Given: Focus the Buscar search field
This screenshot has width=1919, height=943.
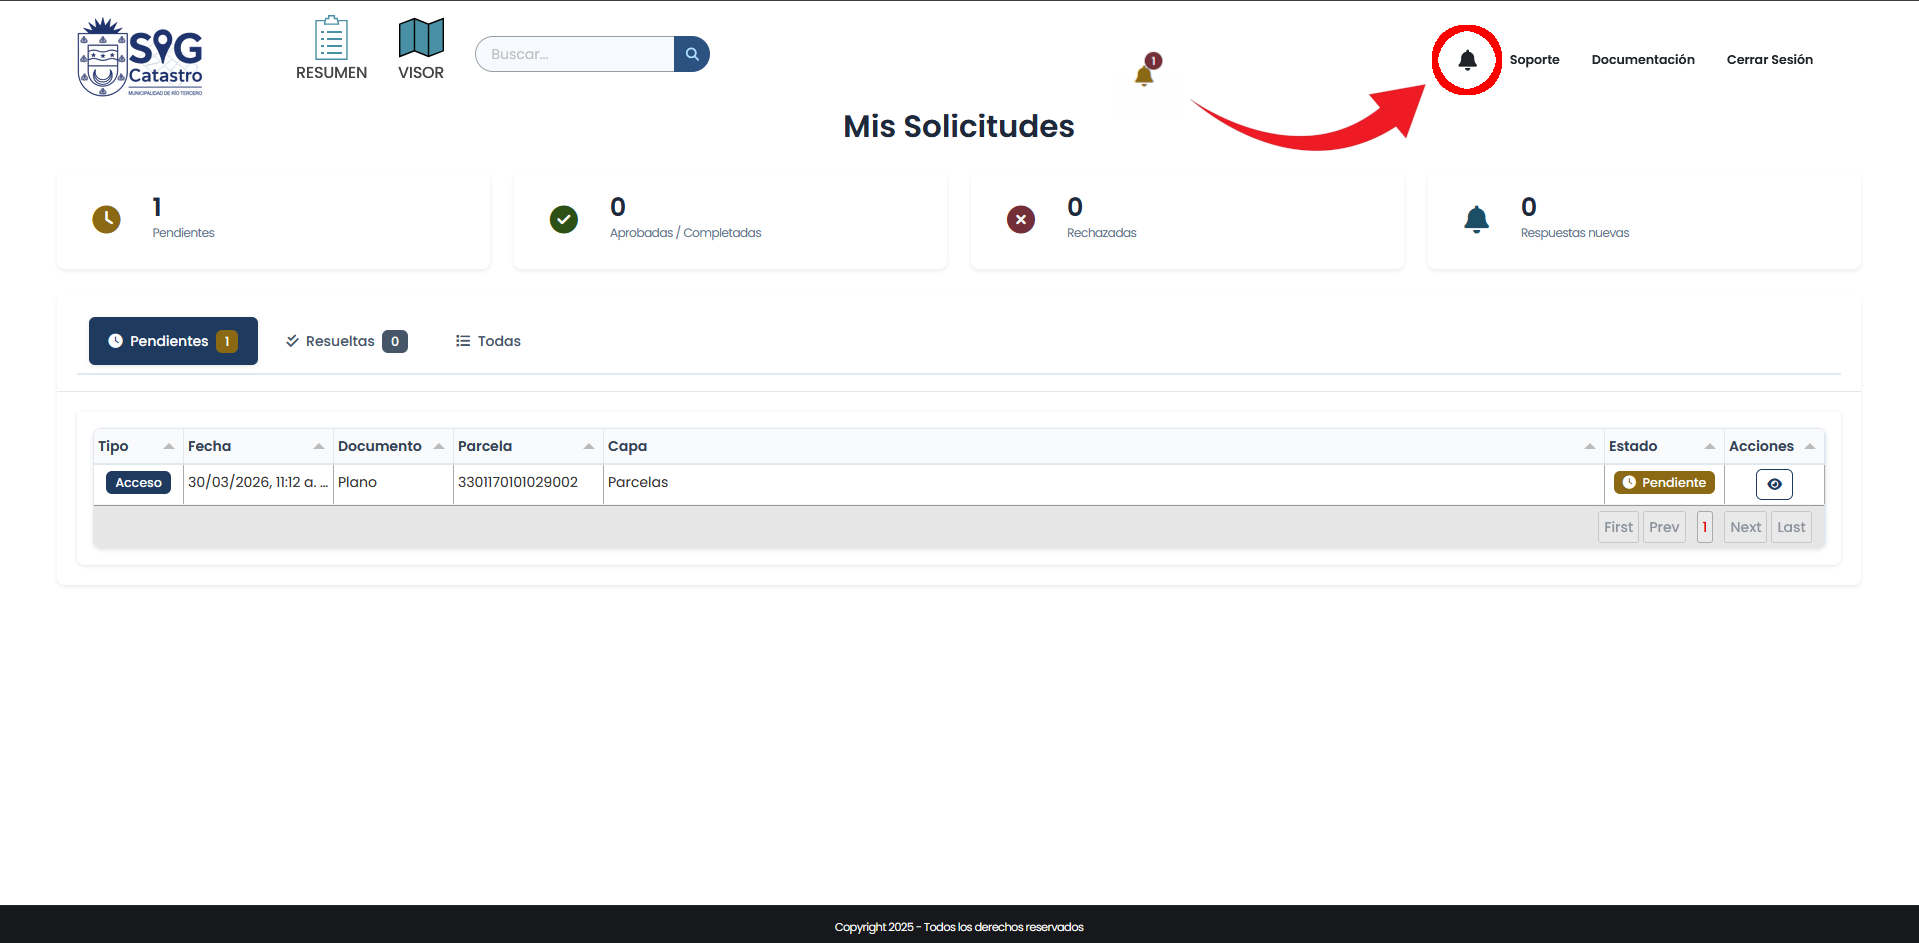Looking at the screenshot, I should [x=575, y=54].
